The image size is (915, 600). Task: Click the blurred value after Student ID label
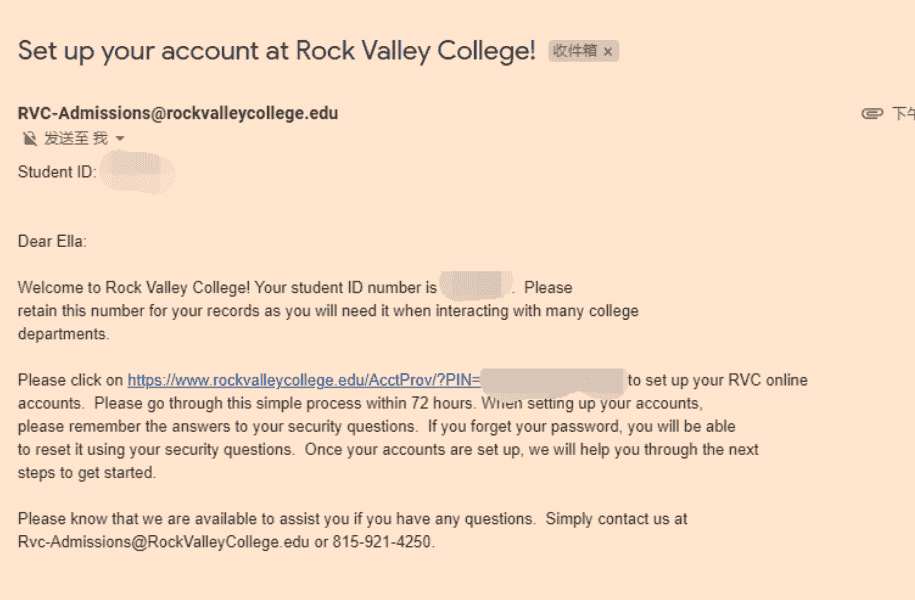(x=138, y=172)
